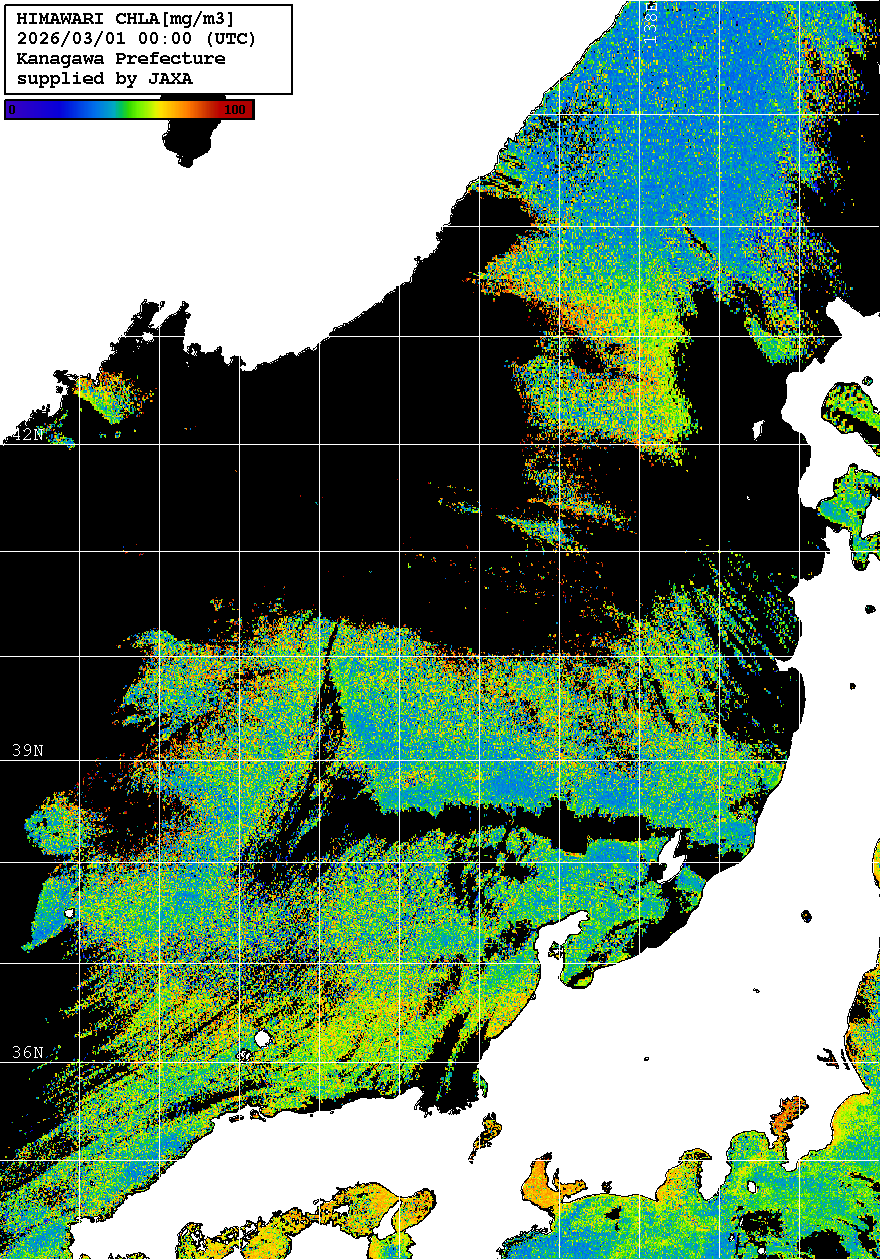Click the Kanagawa Prefecture text in legend

coord(121,58)
